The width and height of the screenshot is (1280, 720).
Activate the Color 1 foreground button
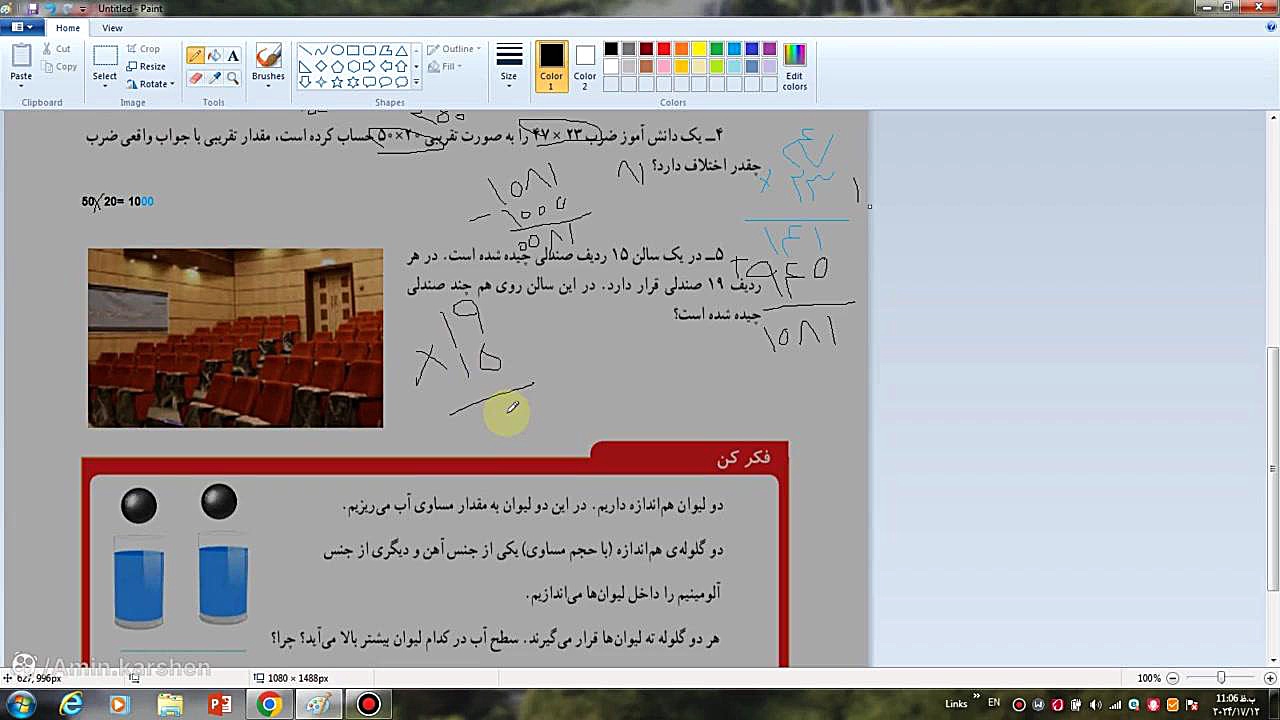click(551, 67)
